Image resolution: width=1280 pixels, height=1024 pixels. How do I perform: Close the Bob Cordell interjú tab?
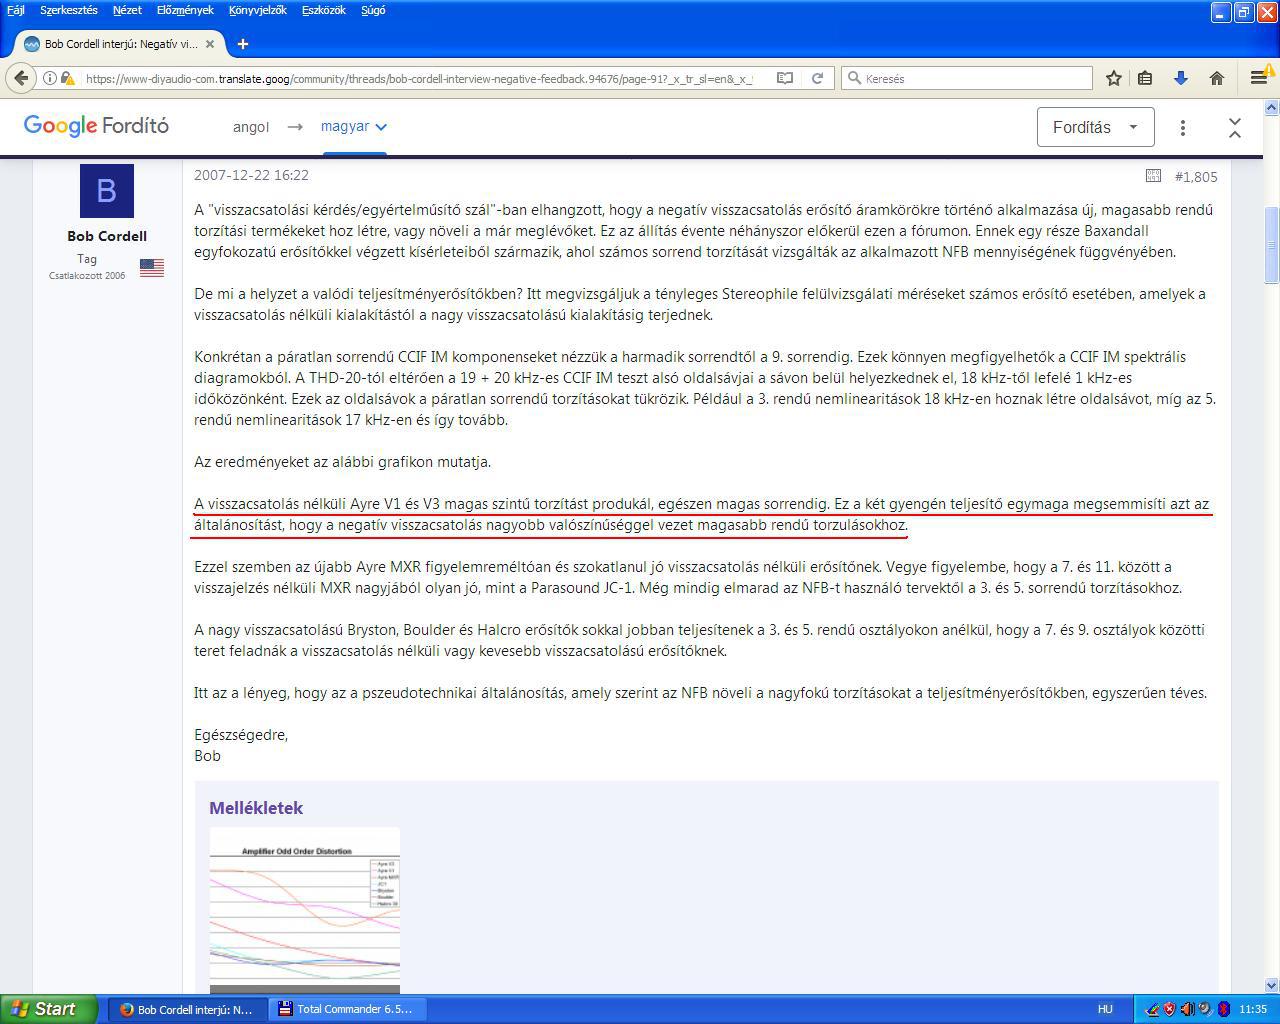click(211, 44)
